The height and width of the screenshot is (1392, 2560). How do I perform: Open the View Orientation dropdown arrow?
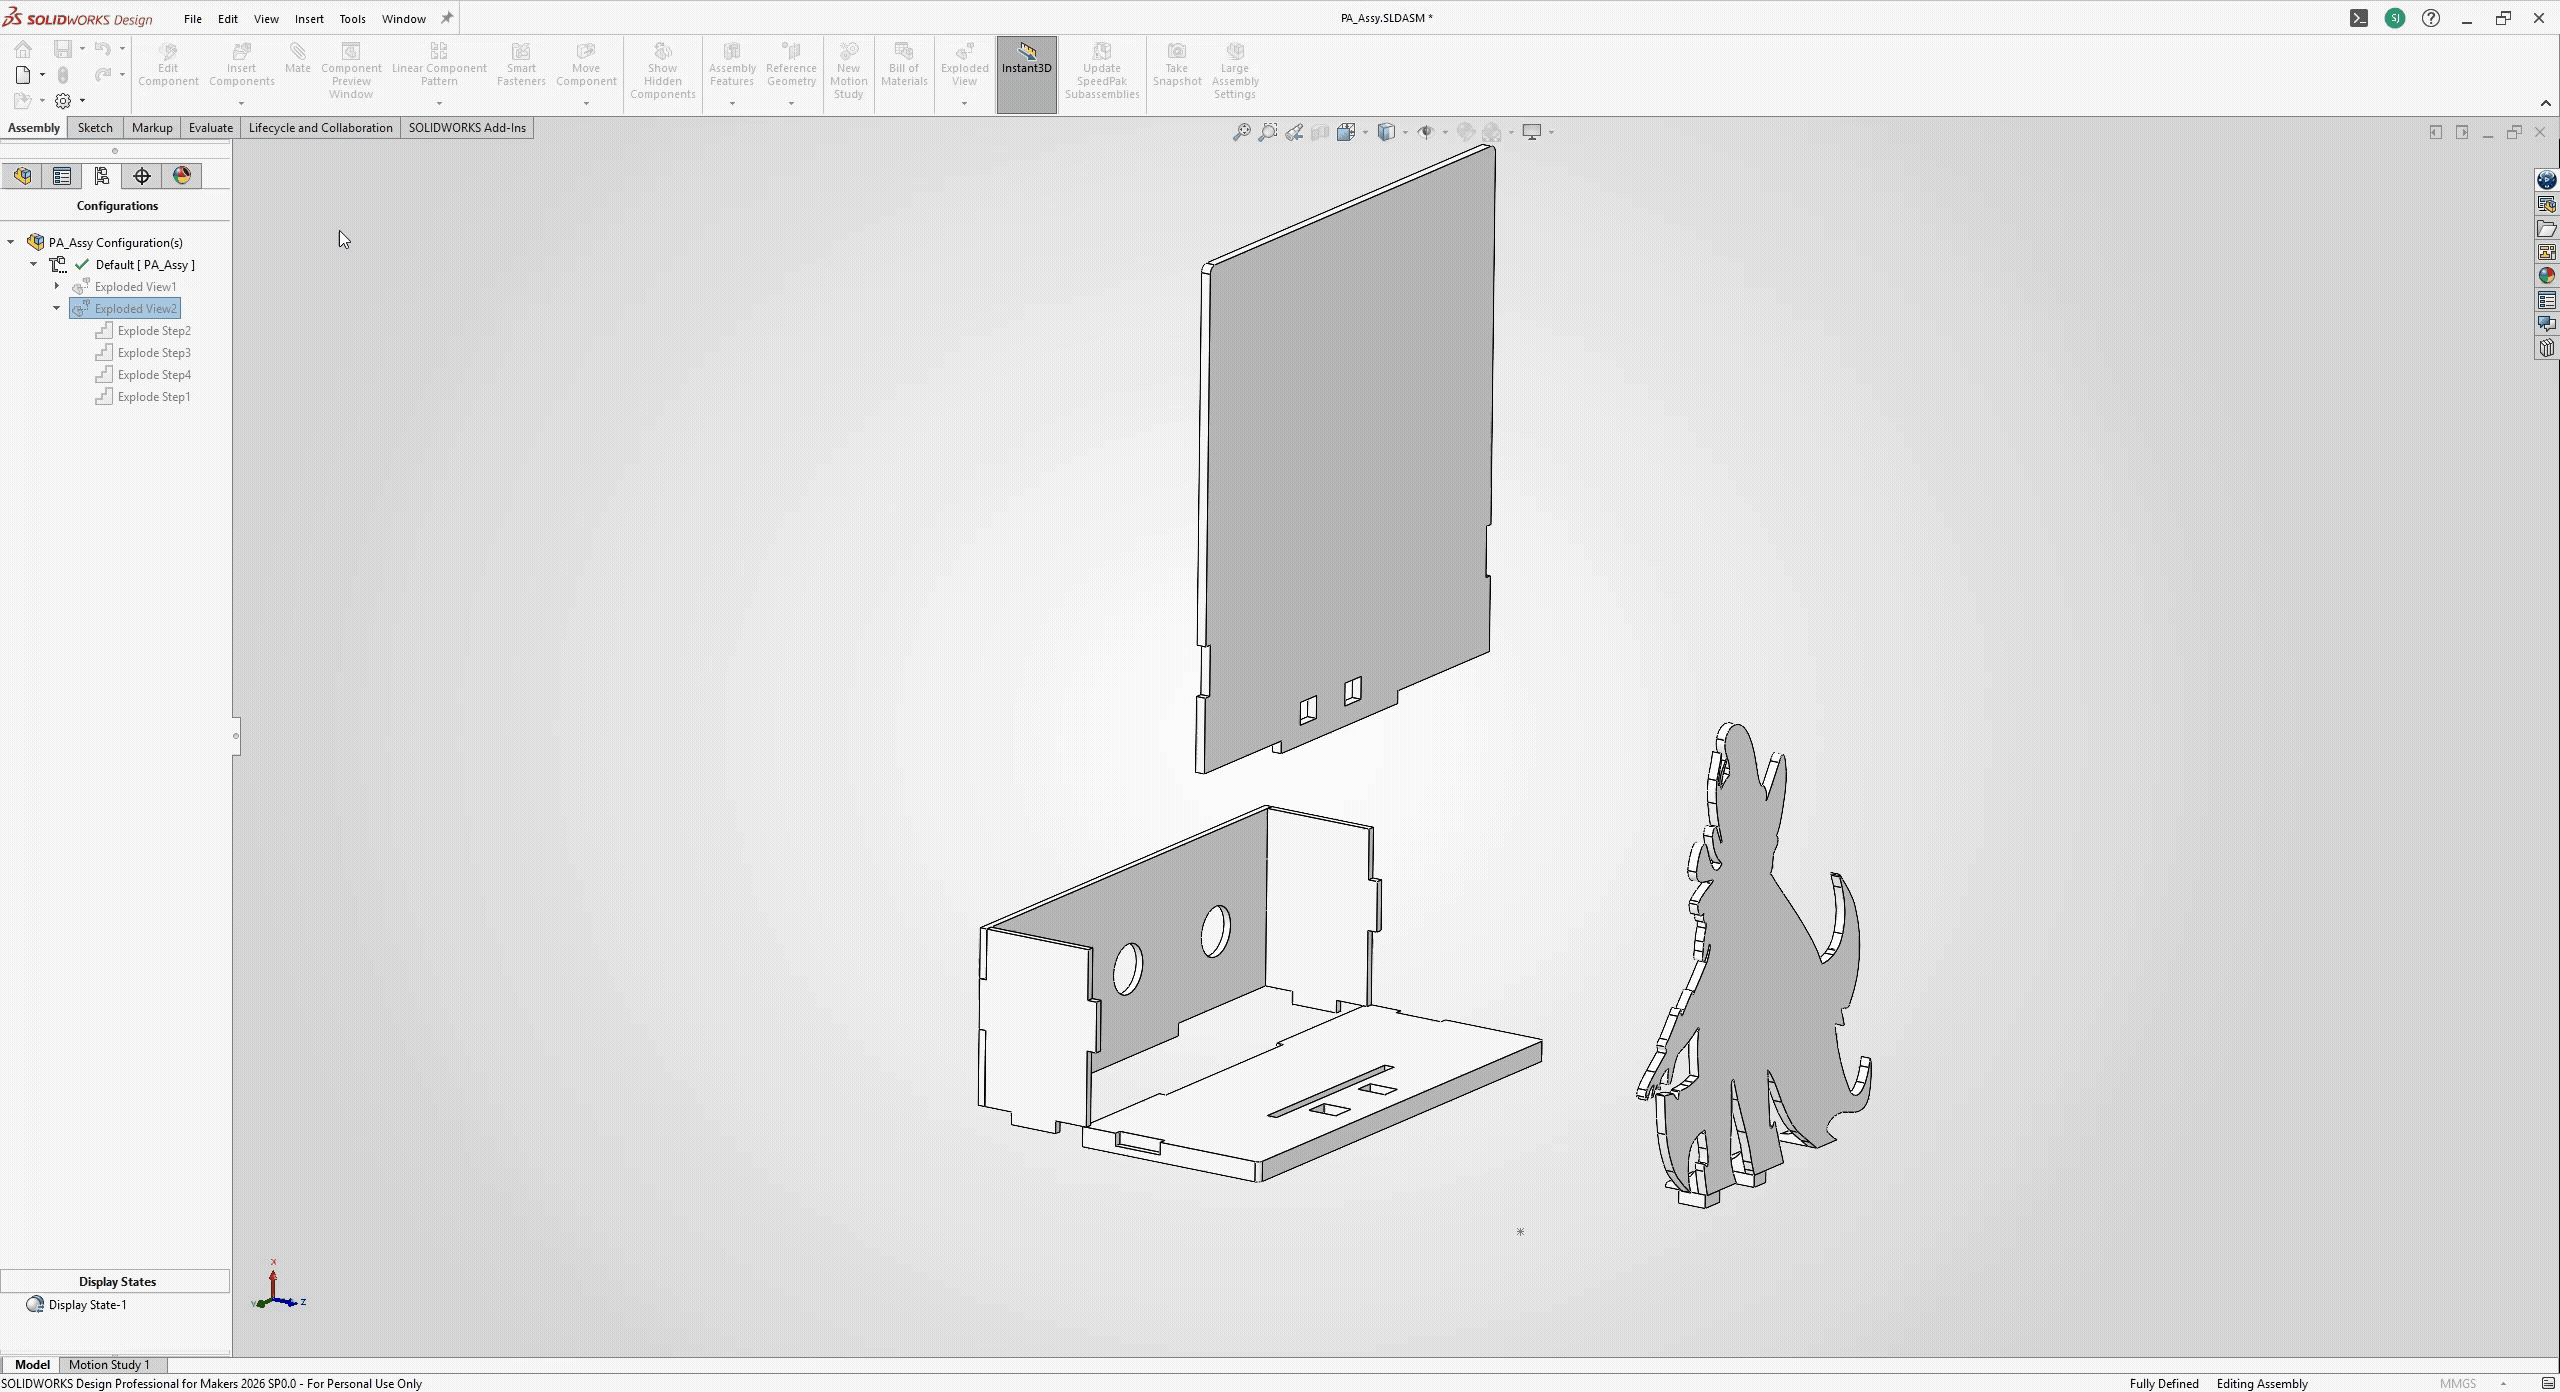[x=1365, y=132]
